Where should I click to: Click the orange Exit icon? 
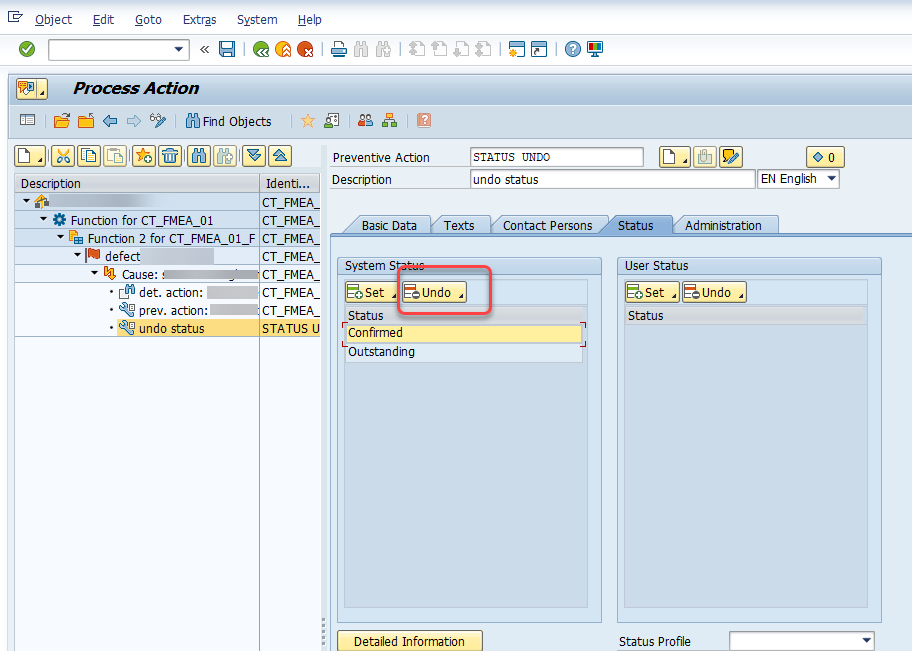[283, 49]
